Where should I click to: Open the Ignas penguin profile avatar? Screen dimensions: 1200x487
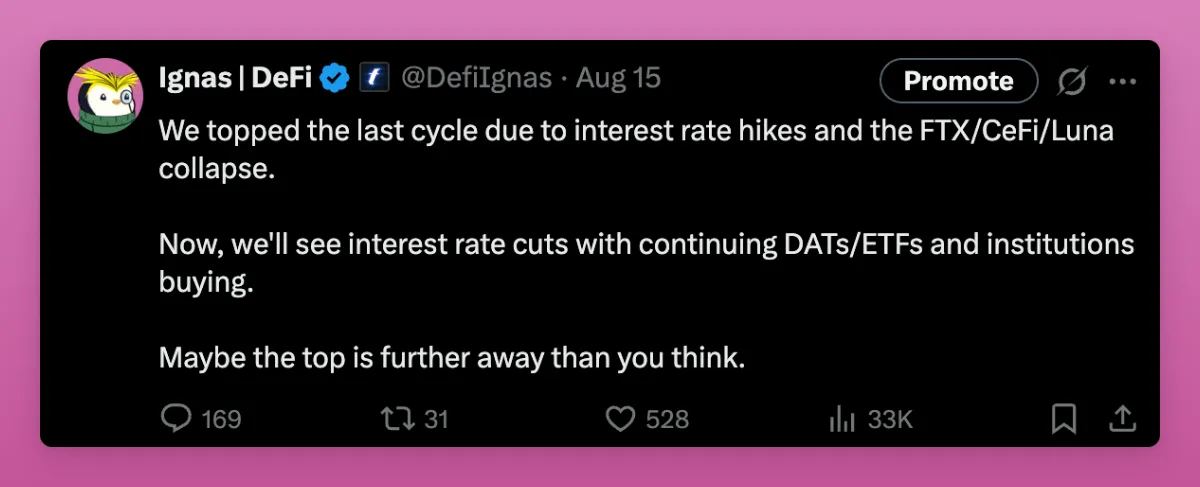pyautogui.click(x=105, y=96)
